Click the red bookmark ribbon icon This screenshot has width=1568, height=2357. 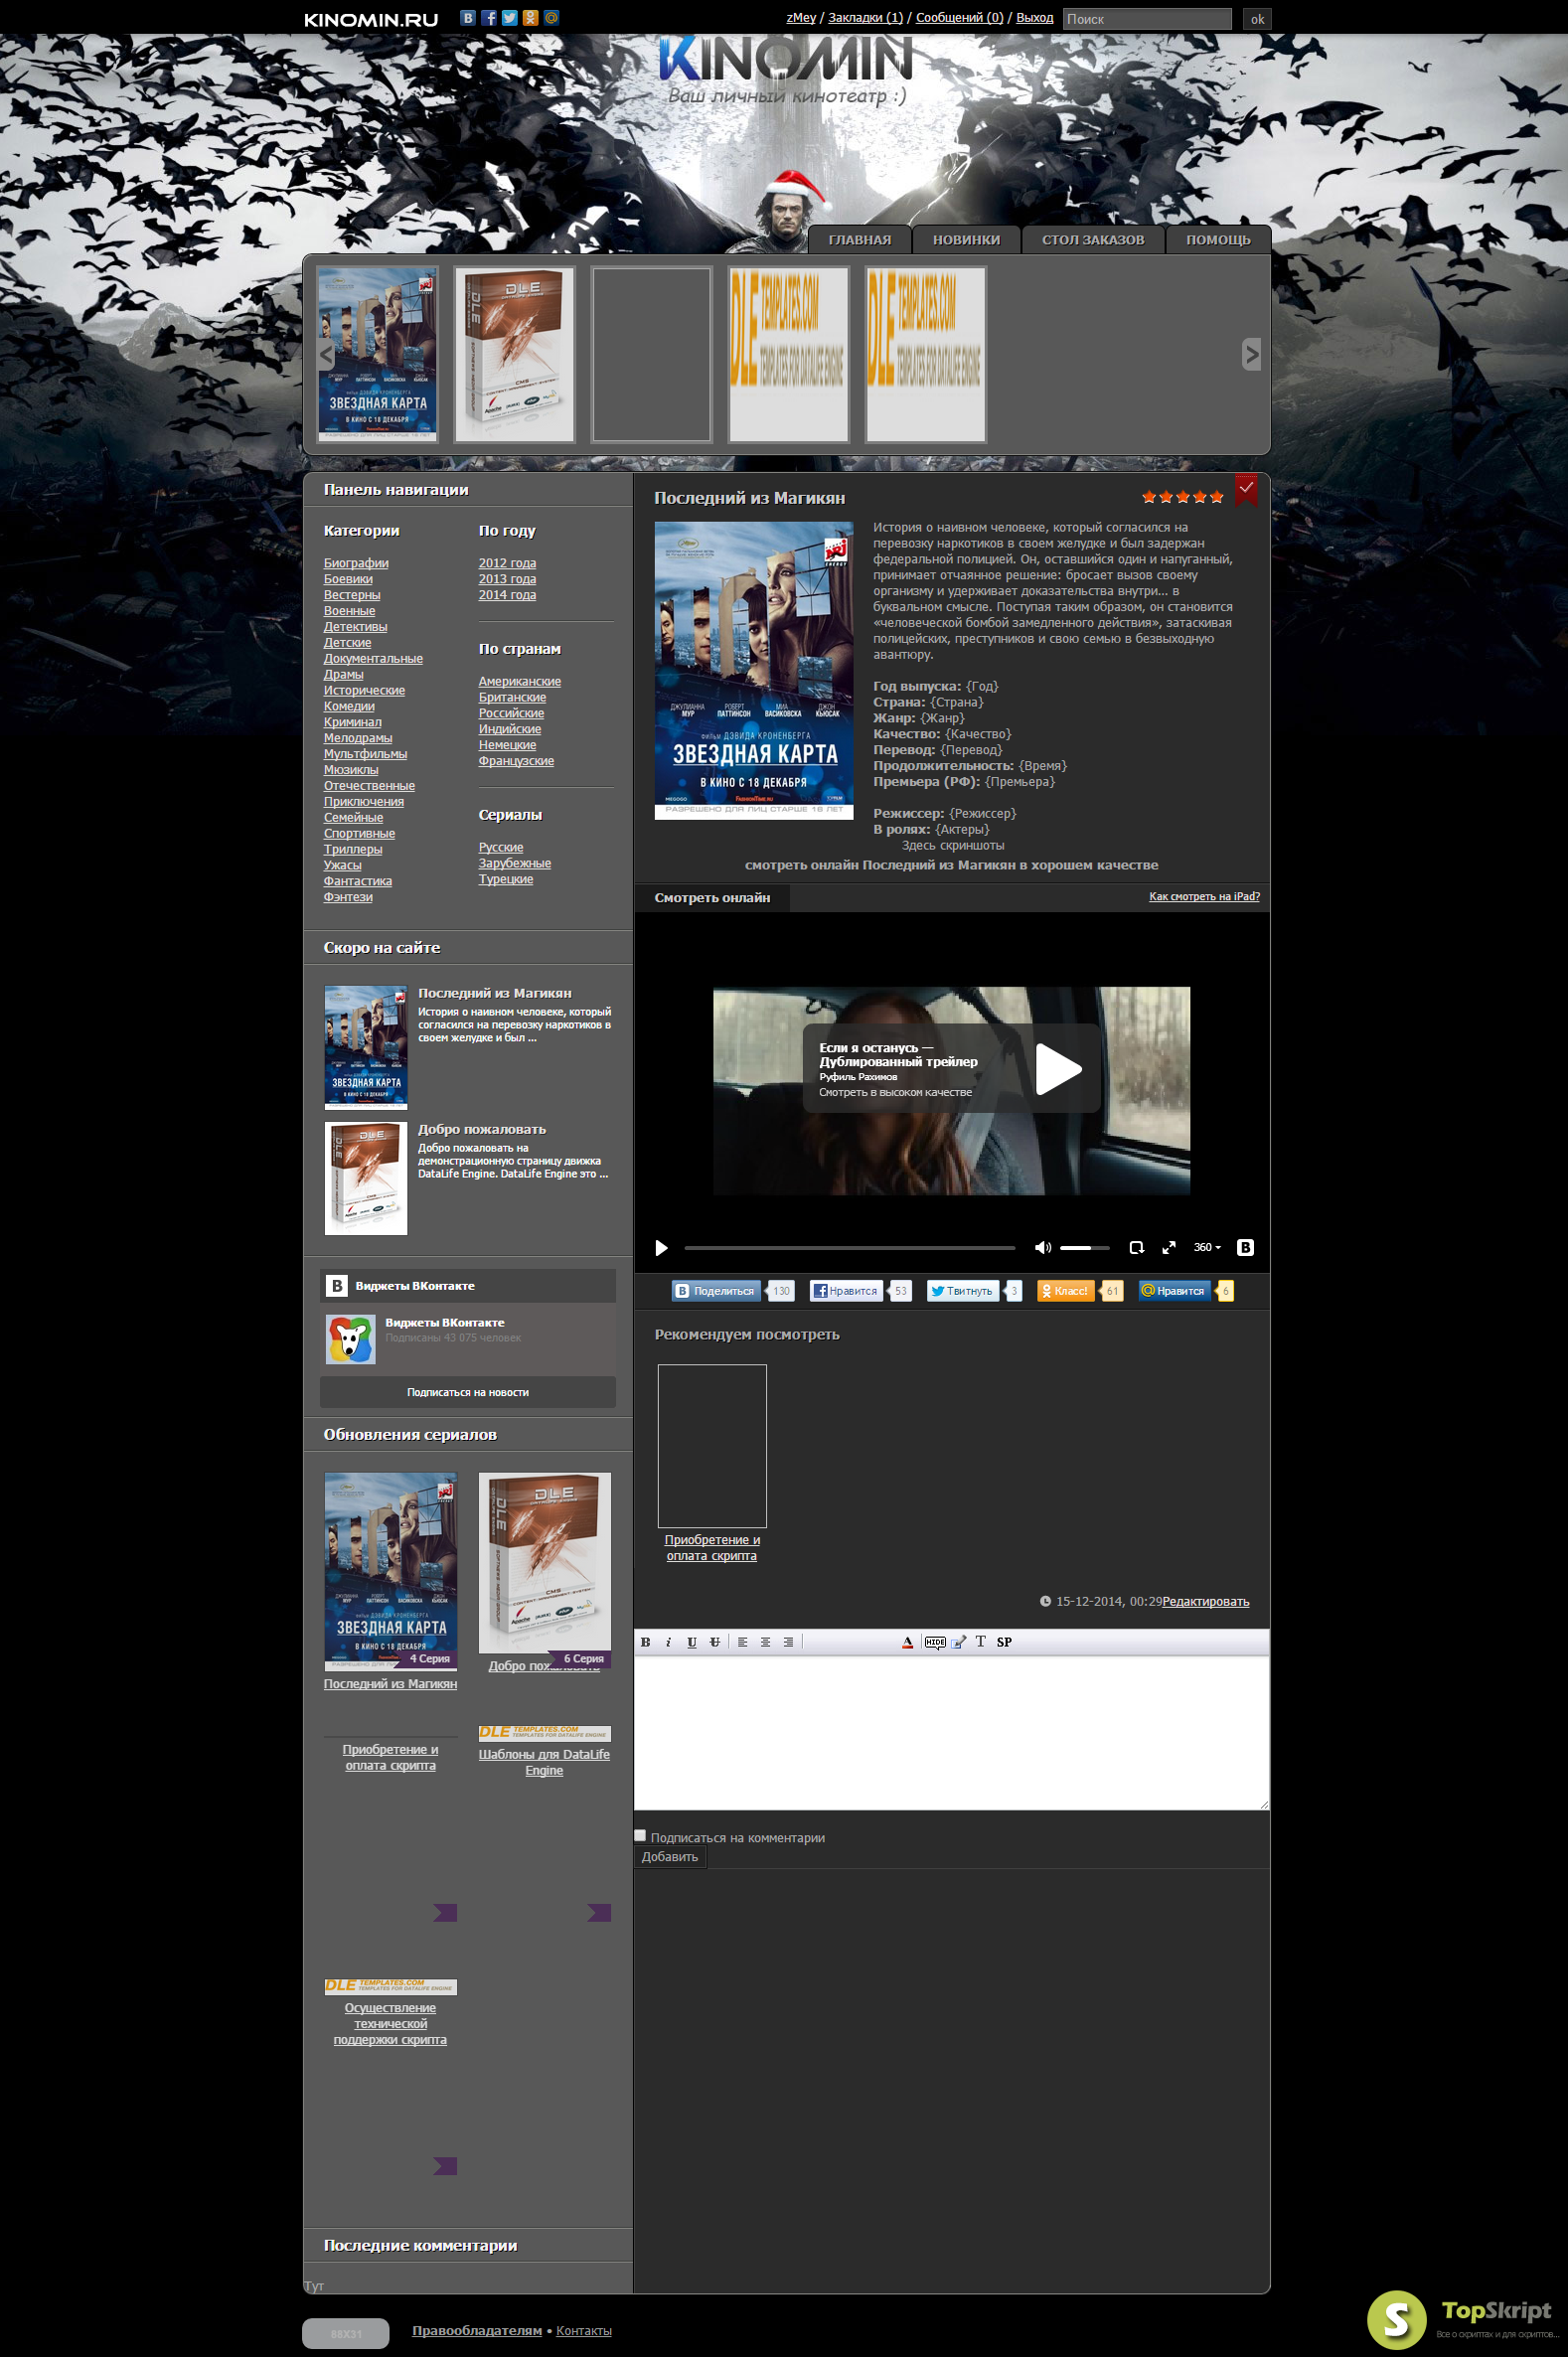[1246, 490]
